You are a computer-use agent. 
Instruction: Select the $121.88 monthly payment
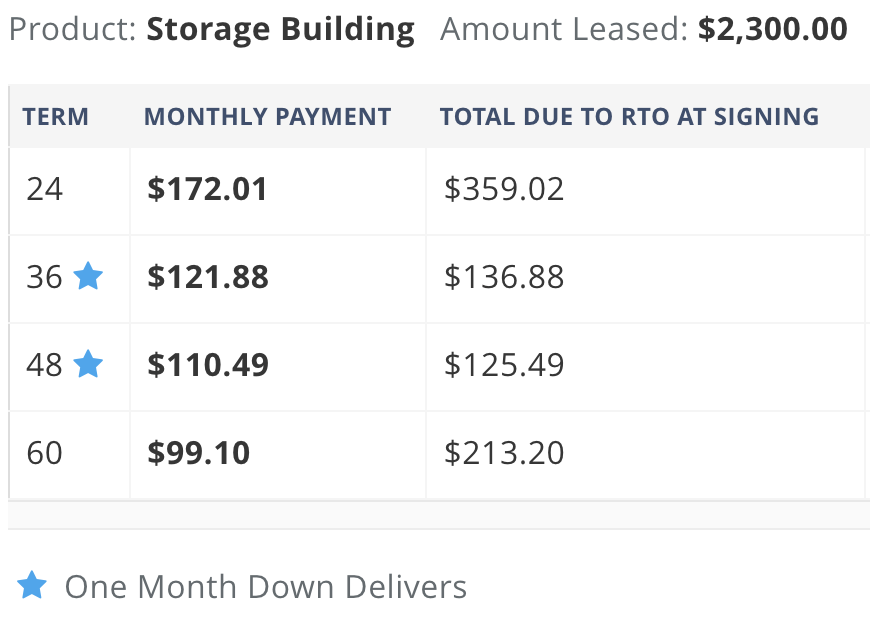click(208, 276)
